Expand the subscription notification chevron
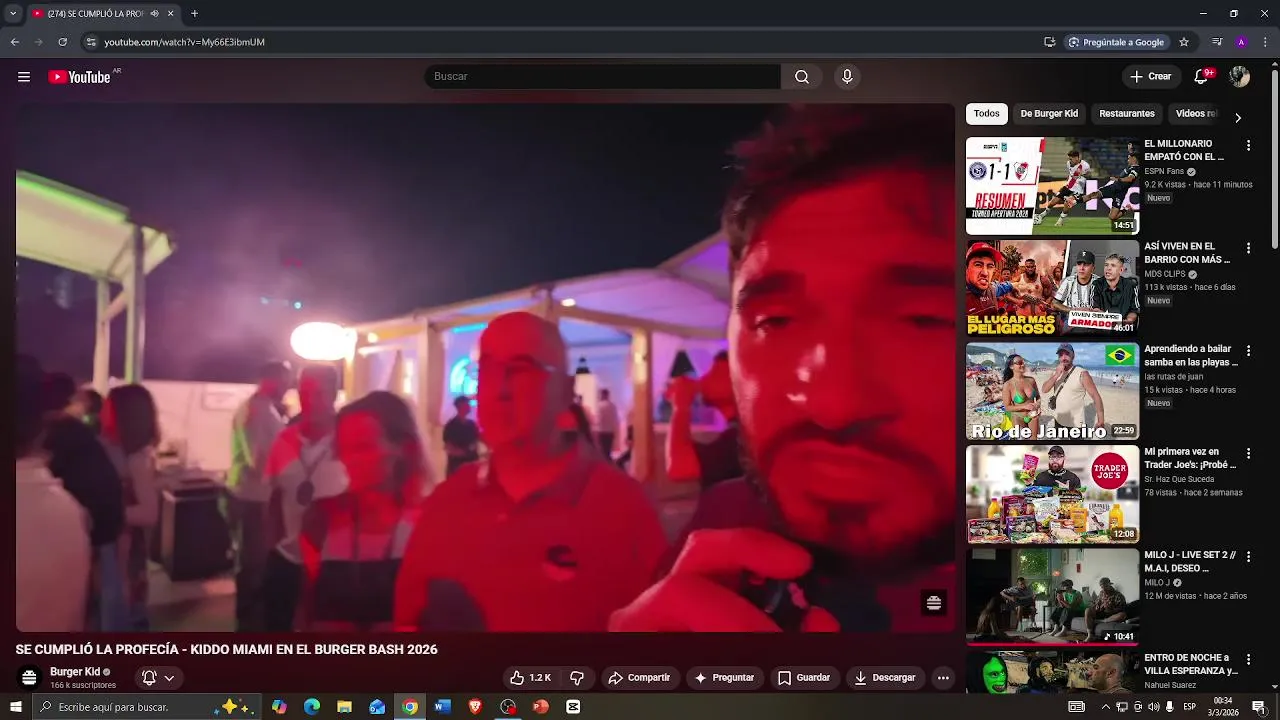The image size is (1280, 720). coord(169,678)
